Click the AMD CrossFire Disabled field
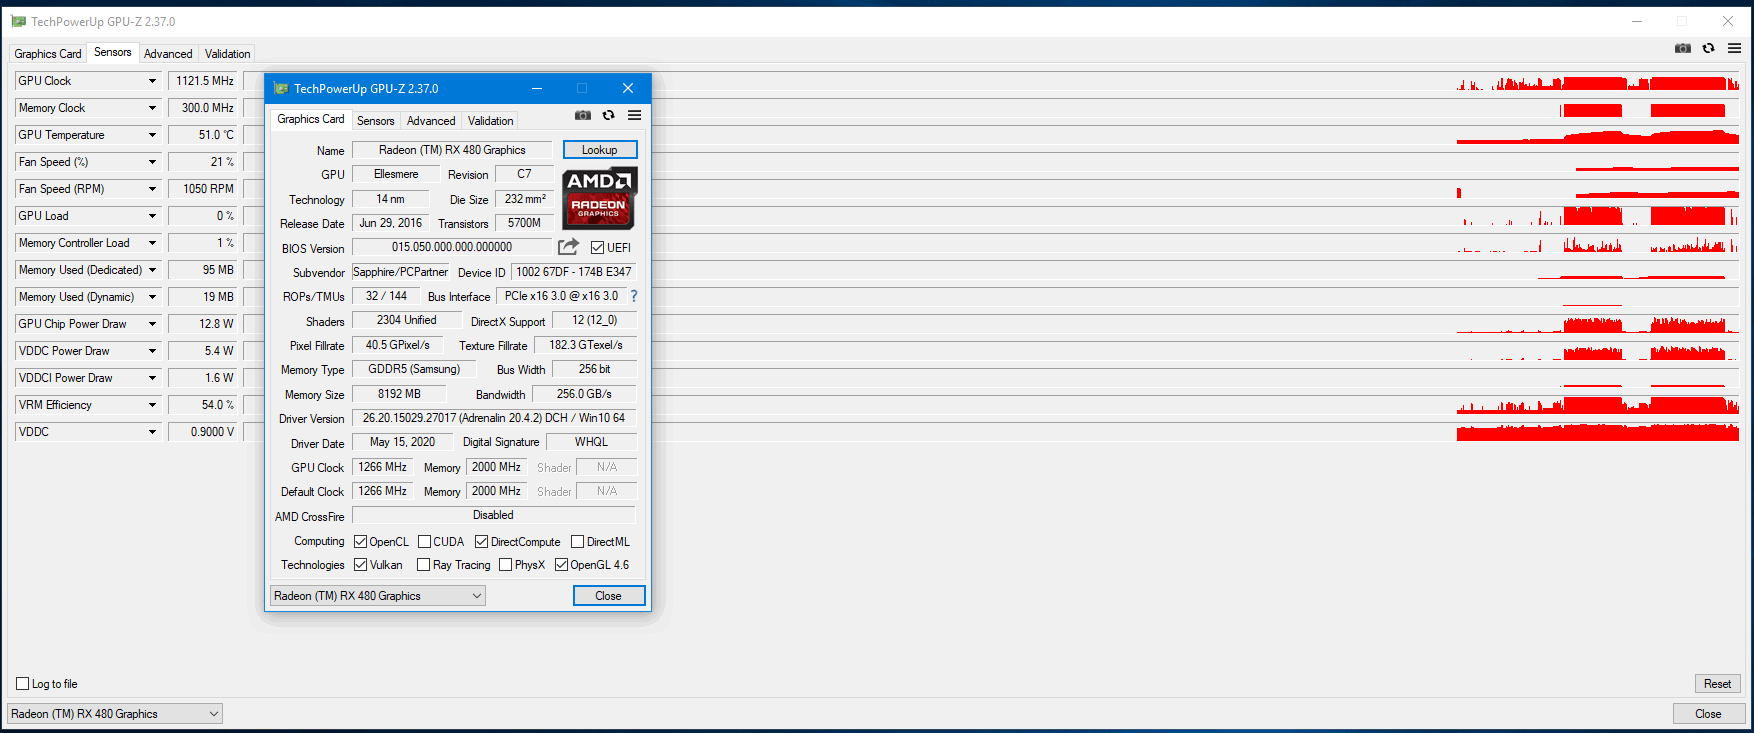Image resolution: width=1754 pixels, height=733 pixels. point(494,515)
